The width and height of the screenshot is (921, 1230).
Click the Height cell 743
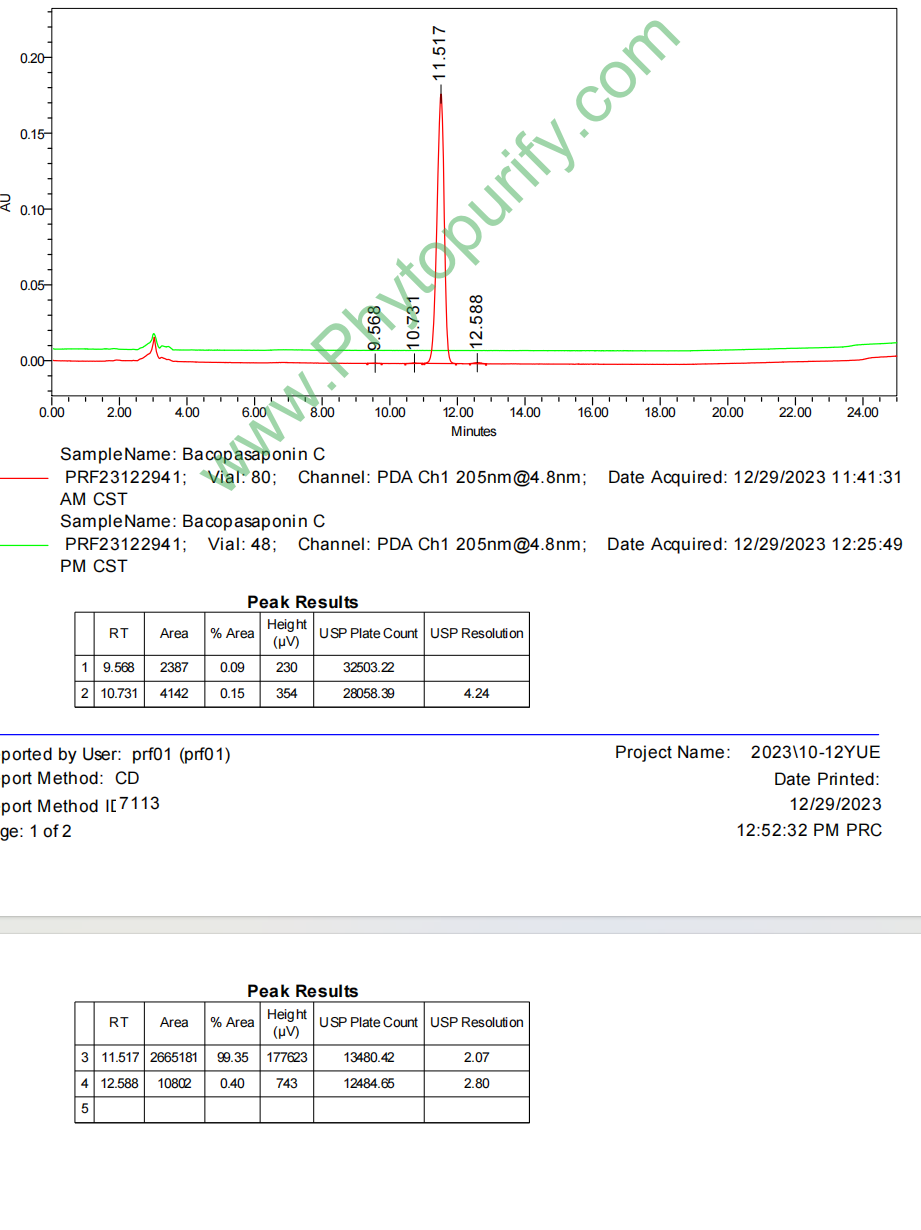[287, 1083]
